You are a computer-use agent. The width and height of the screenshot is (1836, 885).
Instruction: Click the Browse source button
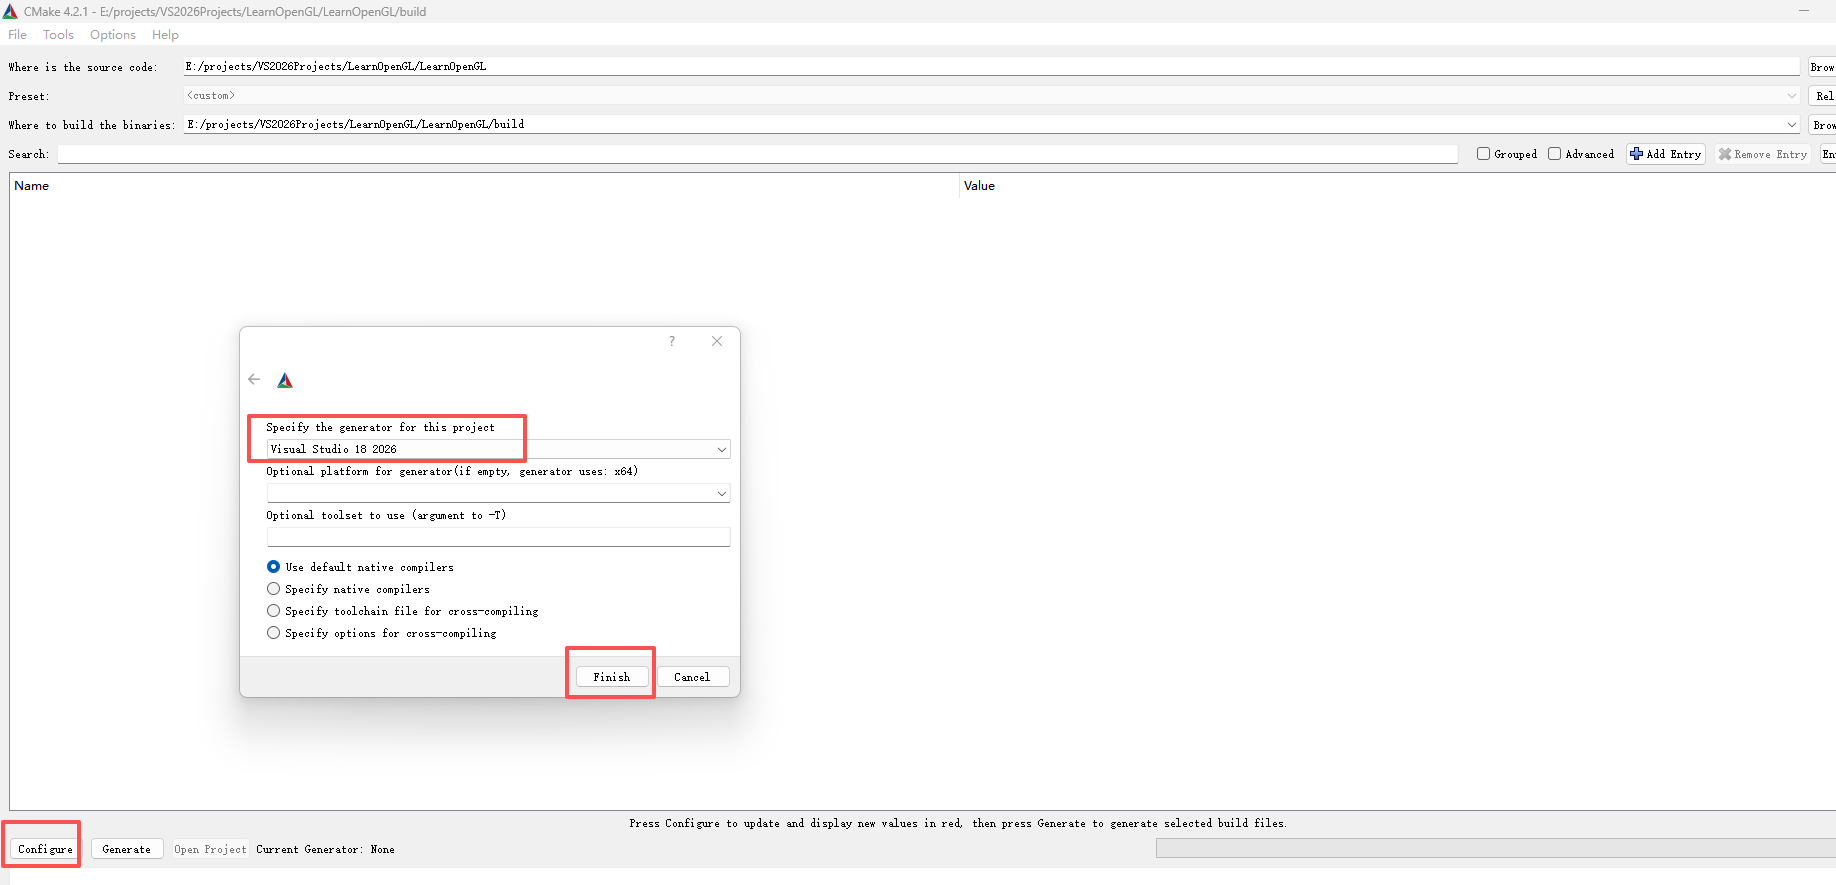point(1822,67)
